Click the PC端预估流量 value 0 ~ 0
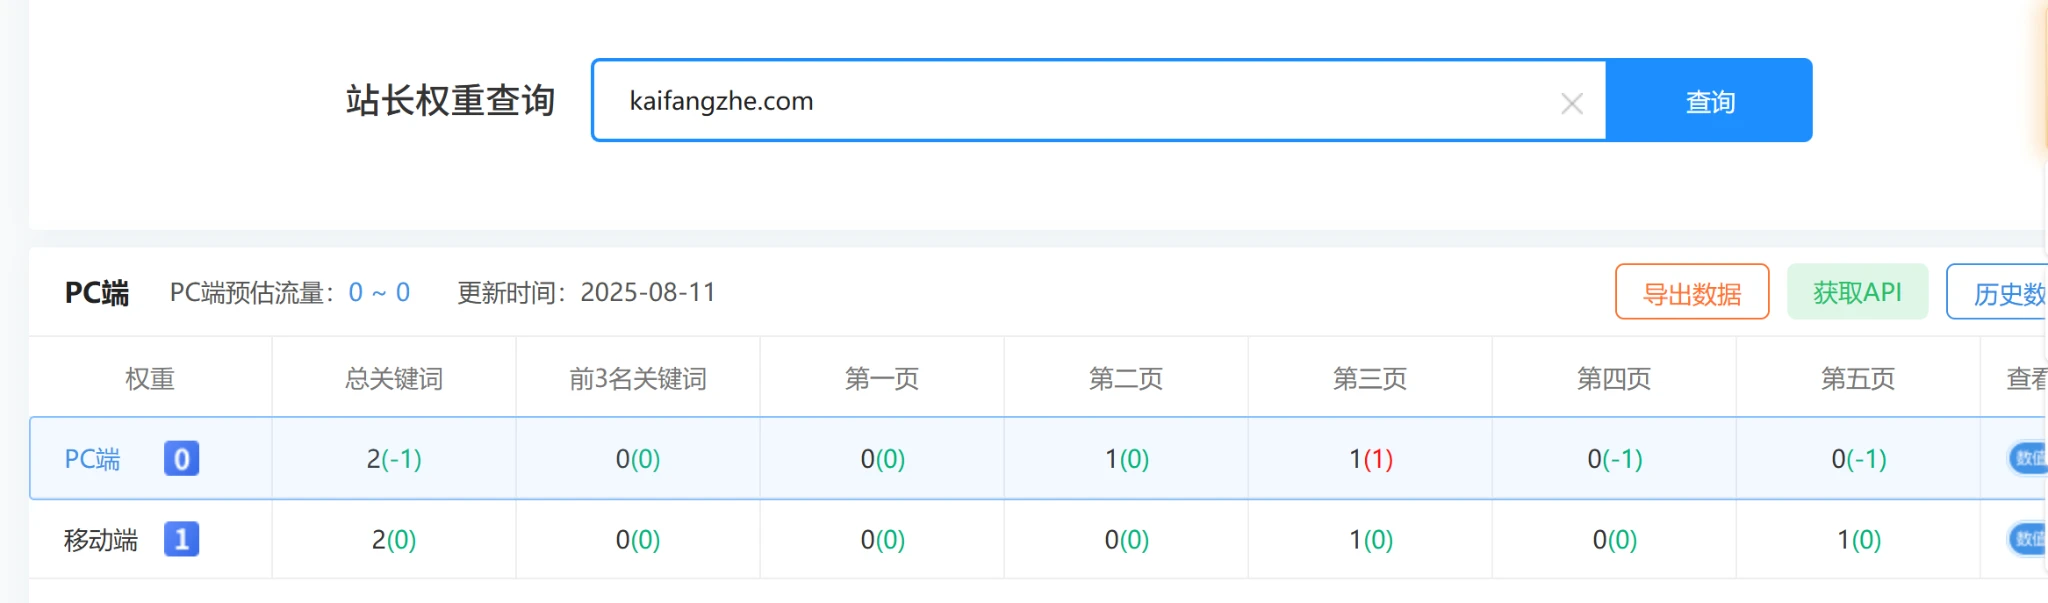 (379, 292)
